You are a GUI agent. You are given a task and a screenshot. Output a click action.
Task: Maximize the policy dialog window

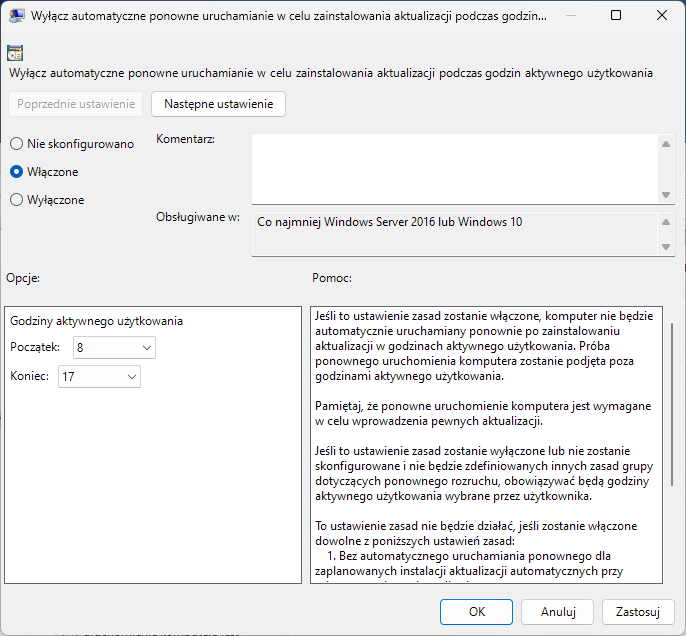pos(616,15)
